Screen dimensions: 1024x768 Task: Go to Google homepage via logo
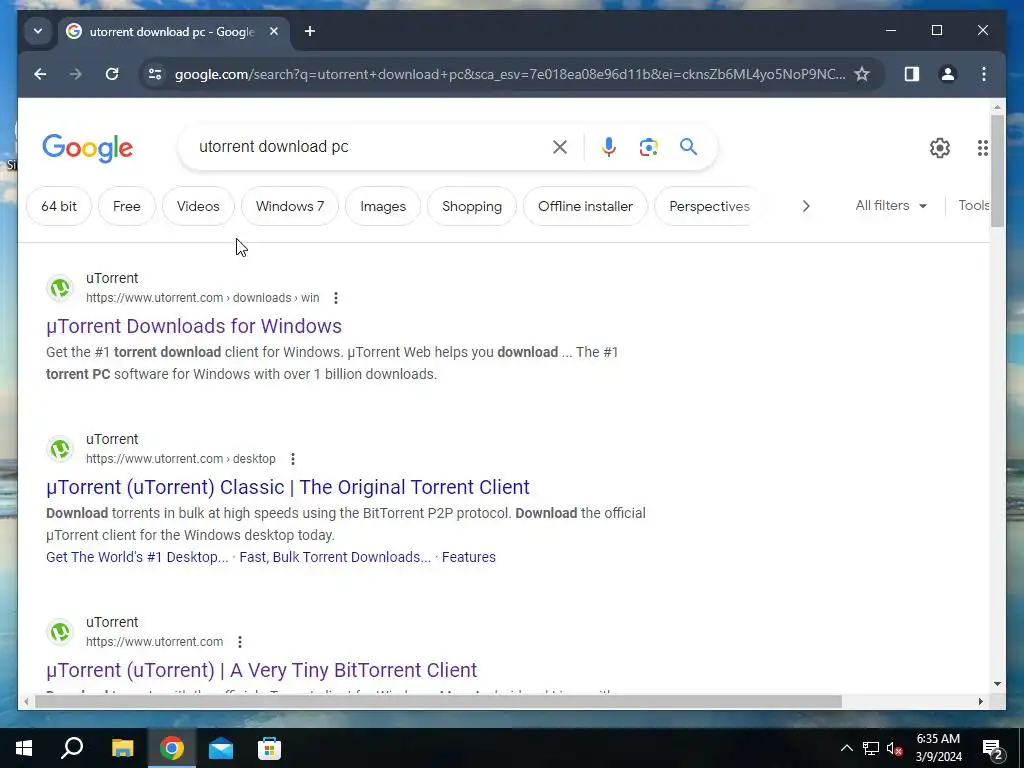click(x=88, y=148)
